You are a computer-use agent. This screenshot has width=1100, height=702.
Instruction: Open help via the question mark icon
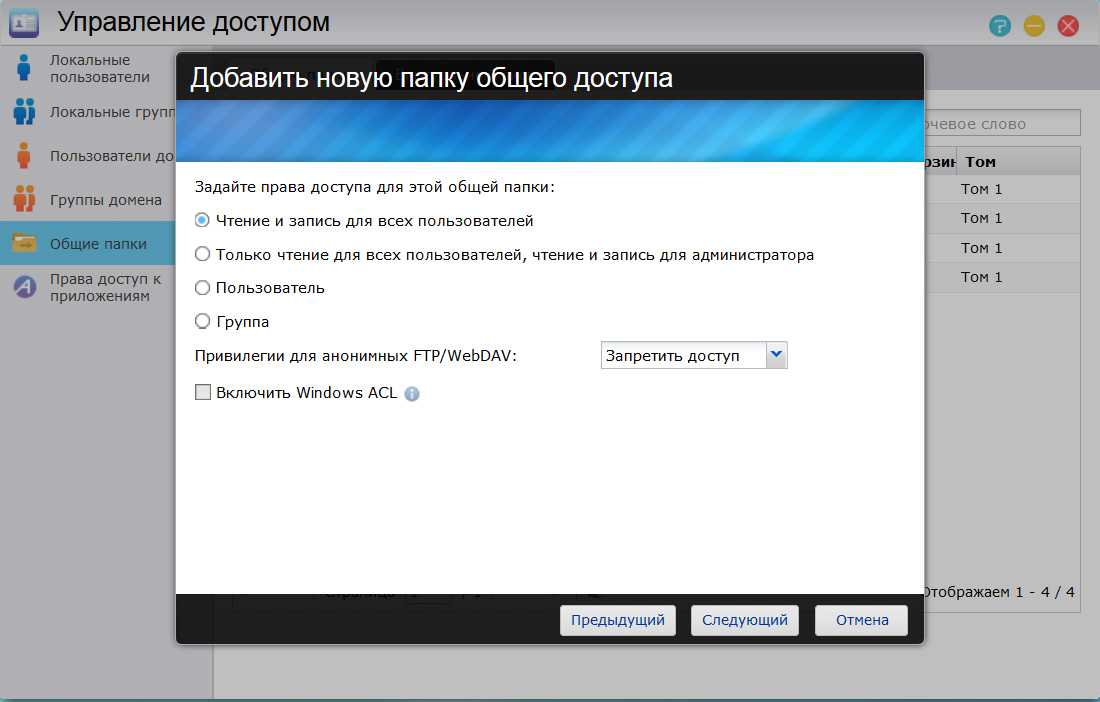tap(999, 26)
